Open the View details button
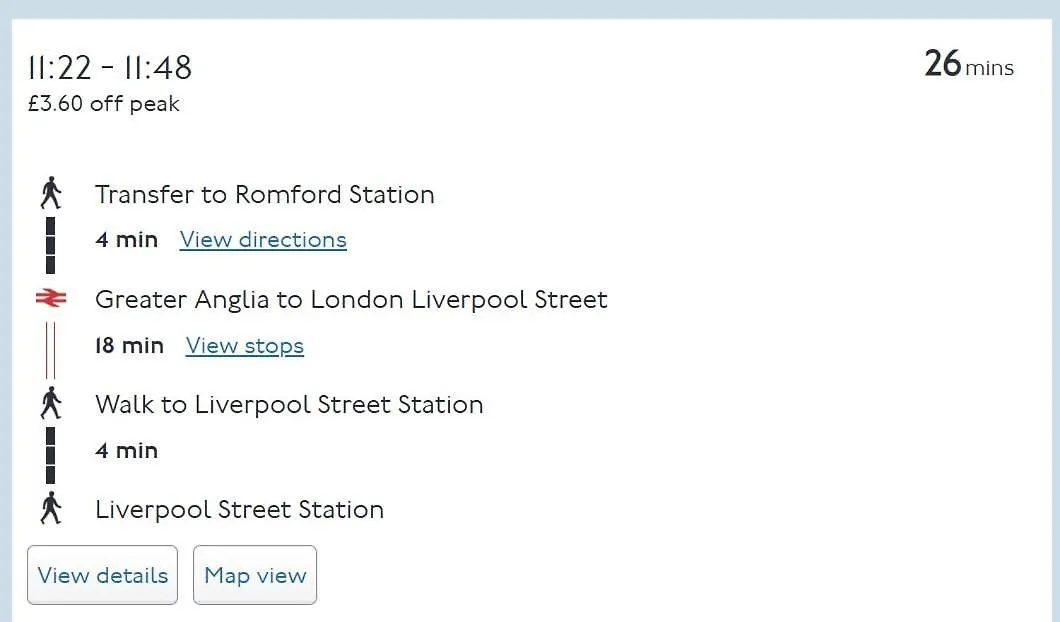This screenshot has height=622, width=1060. 103,575
